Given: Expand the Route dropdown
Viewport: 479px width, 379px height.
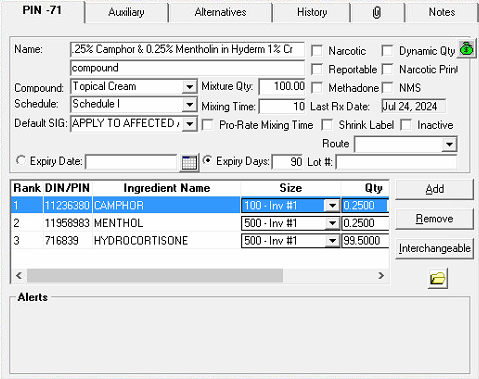Looking at the screenshot, I should (449, 145).
